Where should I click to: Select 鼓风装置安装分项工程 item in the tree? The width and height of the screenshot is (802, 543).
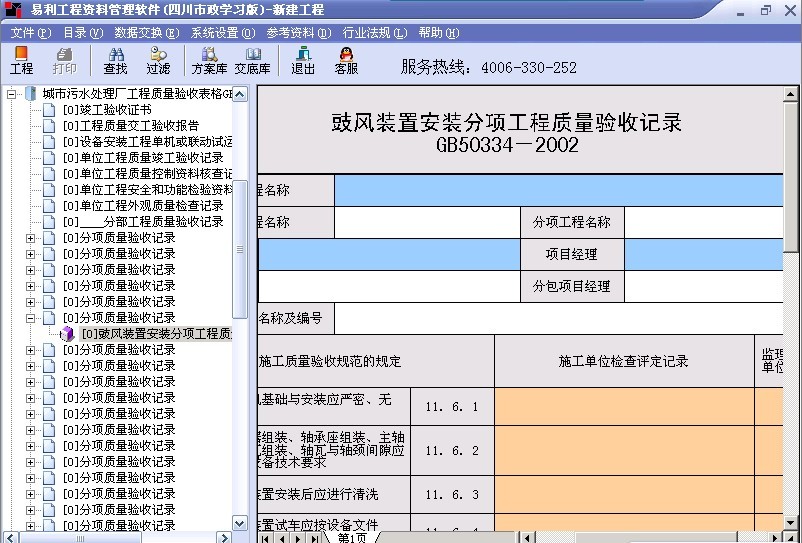[x=155, y=334]
